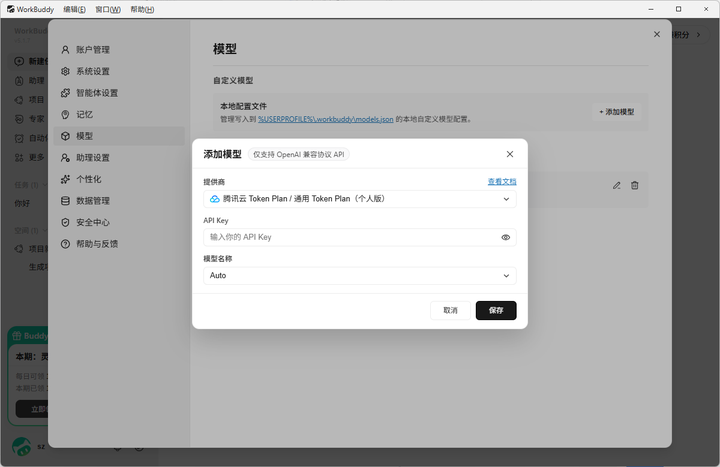Select 模型 in settings sidebar
720x467 pixels.
tap(119, 136)
